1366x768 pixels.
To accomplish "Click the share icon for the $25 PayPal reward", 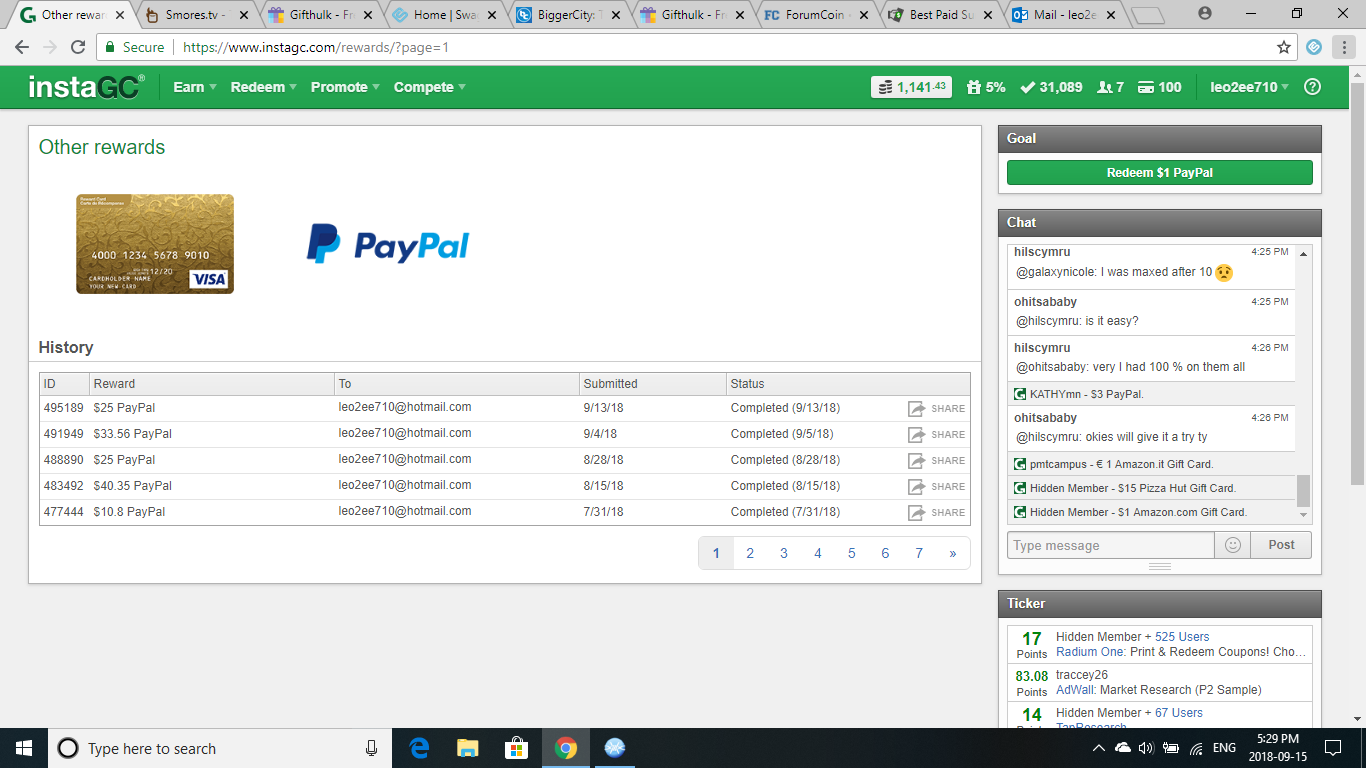I will pos(915,408).
